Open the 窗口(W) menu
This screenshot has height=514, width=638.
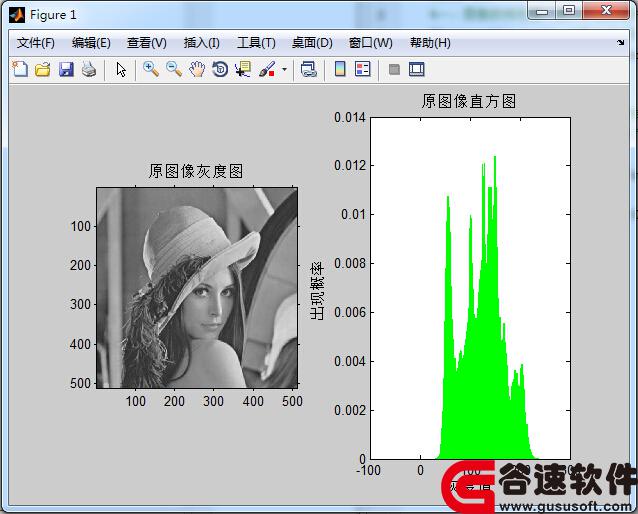coord(370,43)
